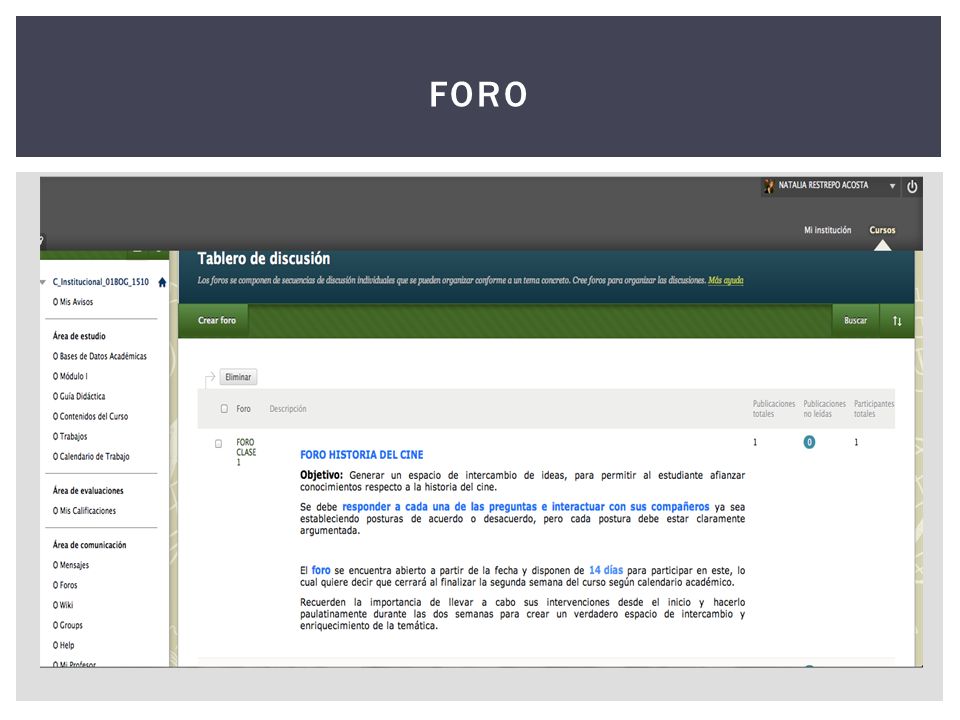The height and width of the screenshot is (720, 960).
Task: Open the FORO CLASE 1 forum link
Action: click(246, 452)
